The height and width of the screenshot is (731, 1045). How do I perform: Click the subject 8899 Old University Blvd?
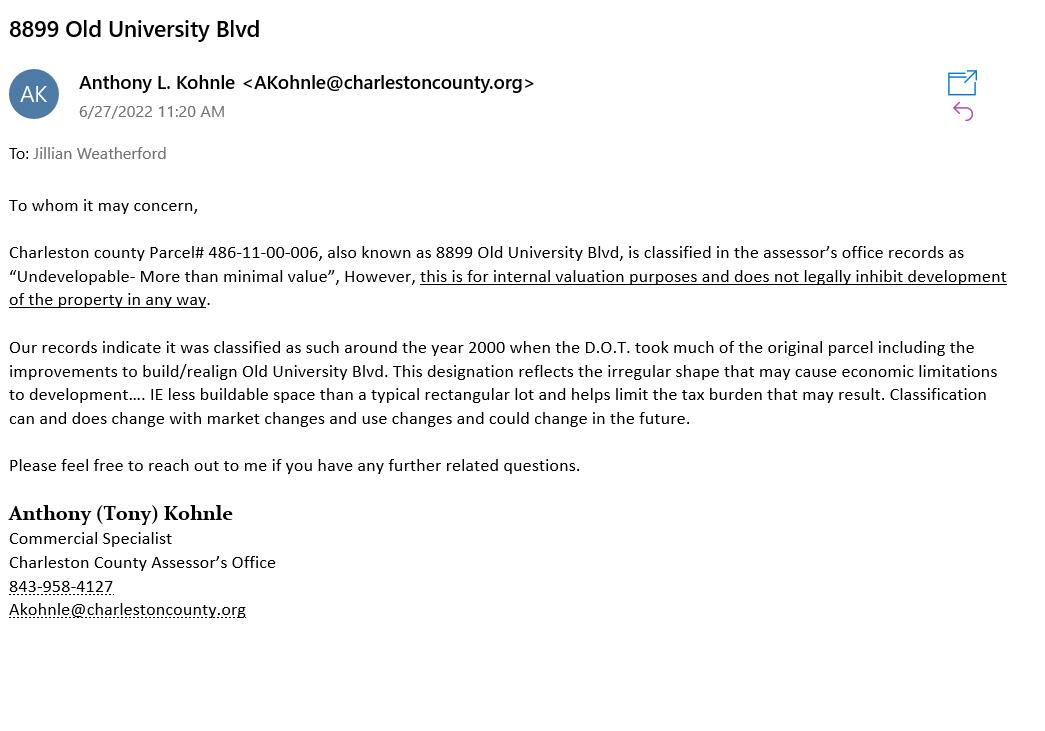(x=134, y=29)
